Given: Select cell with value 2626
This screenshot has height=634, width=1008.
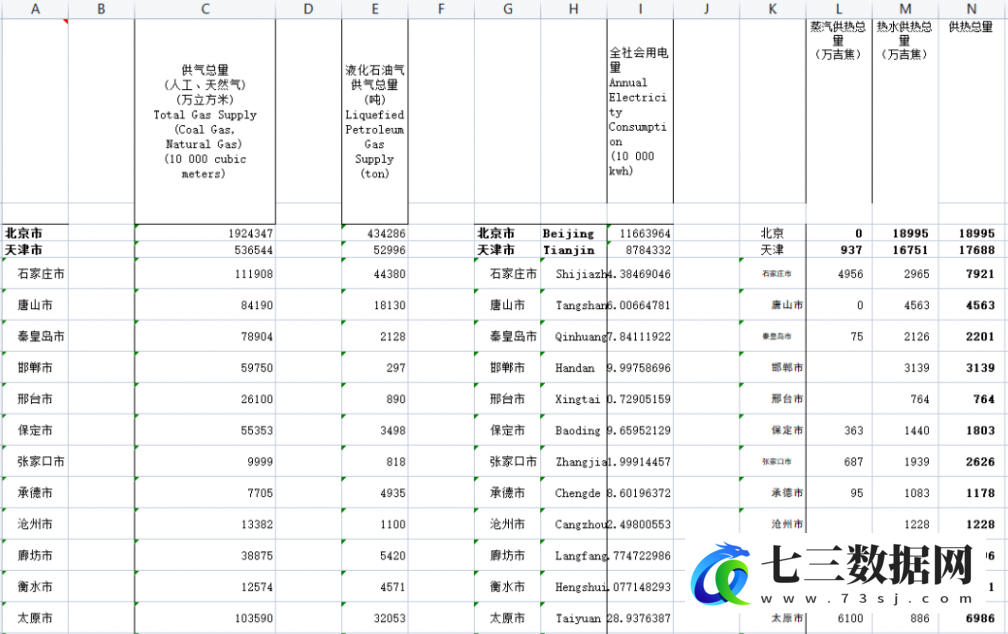Looking at the screenshot, I should click(x=971, y=461).
